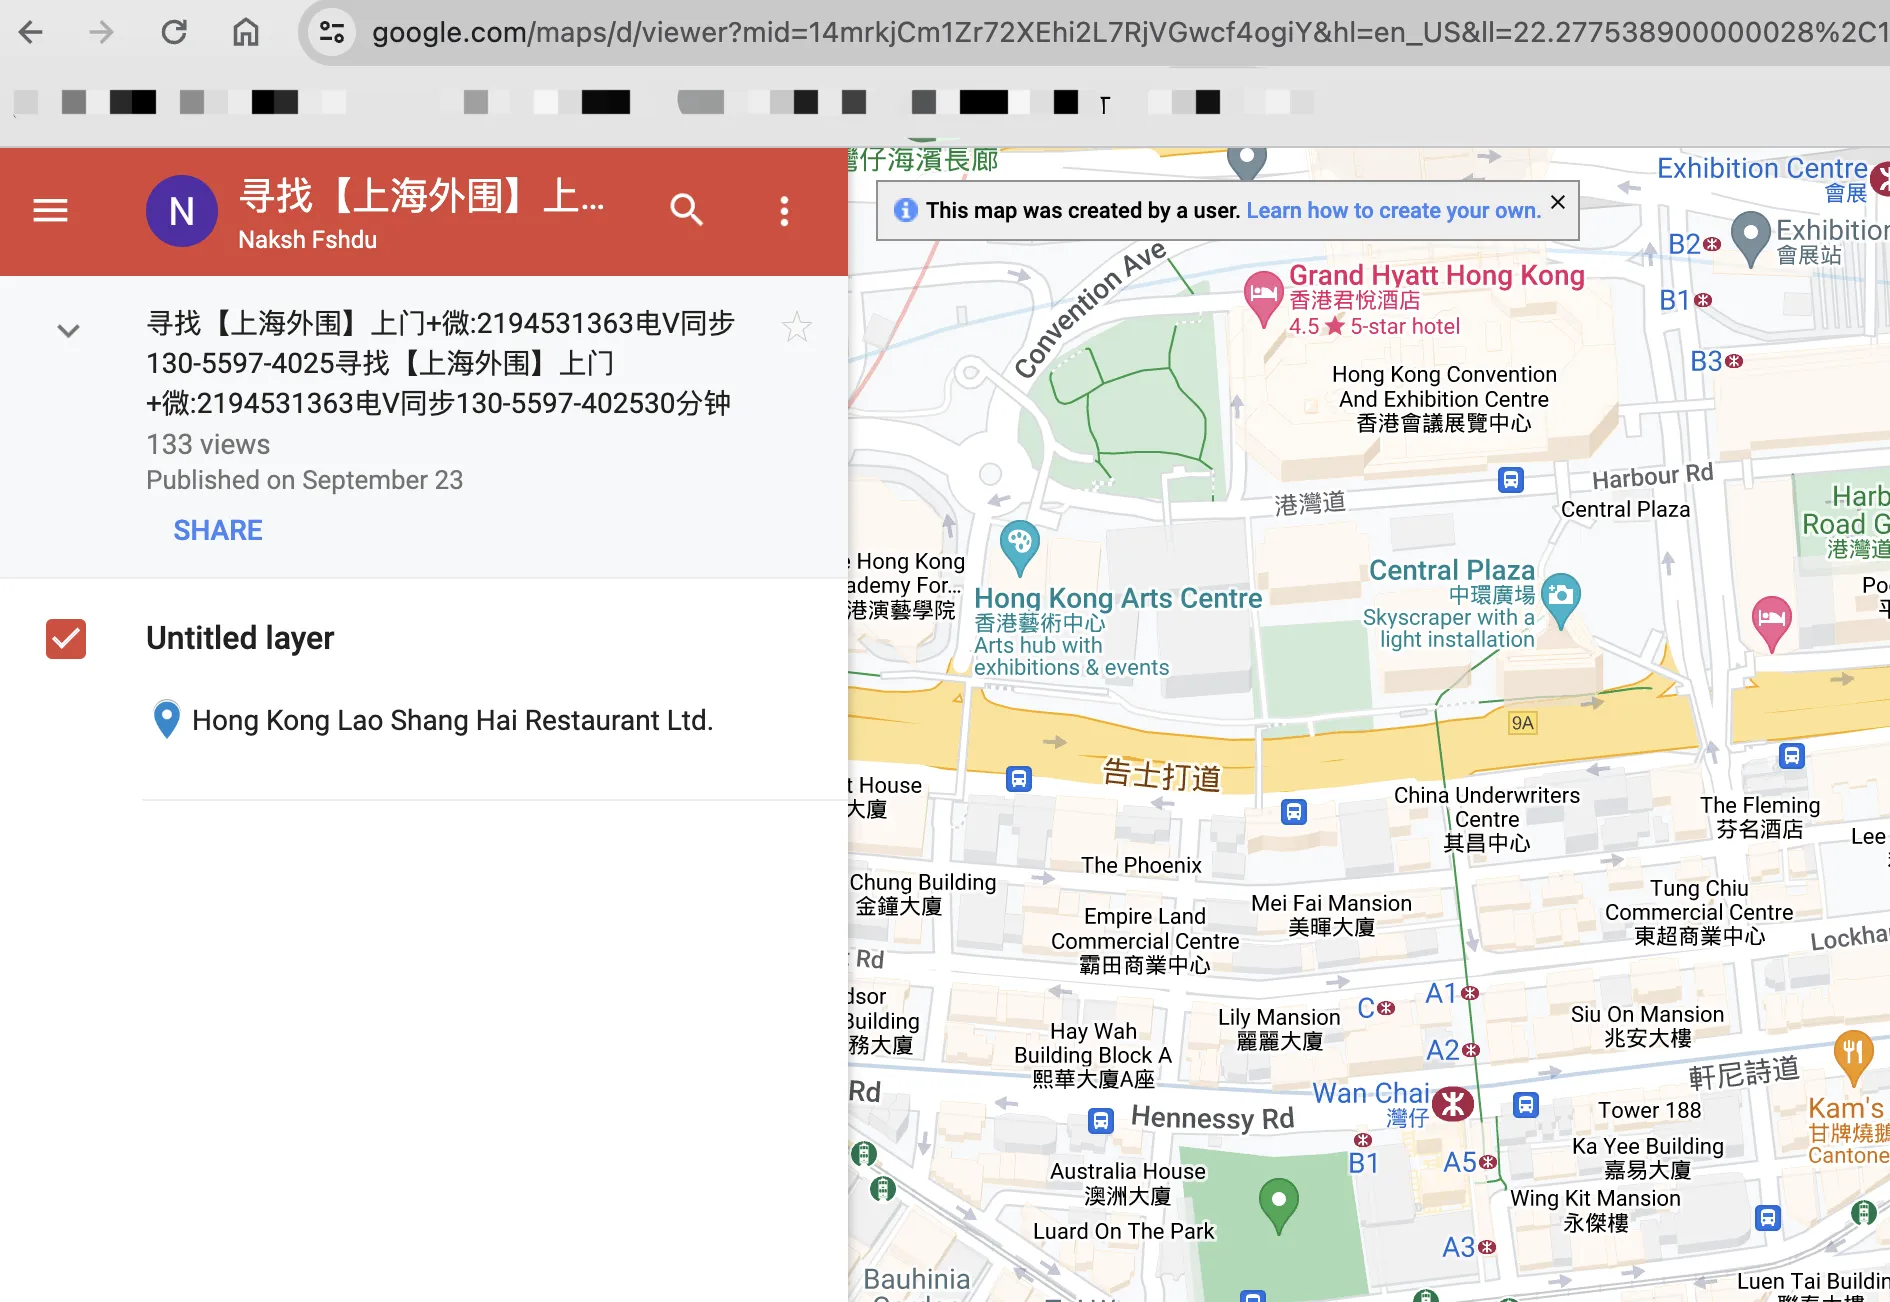This screenshot has height=1302, width=1890.
Task: Dismiss the user-created map notice
Action: point(1557,202)
